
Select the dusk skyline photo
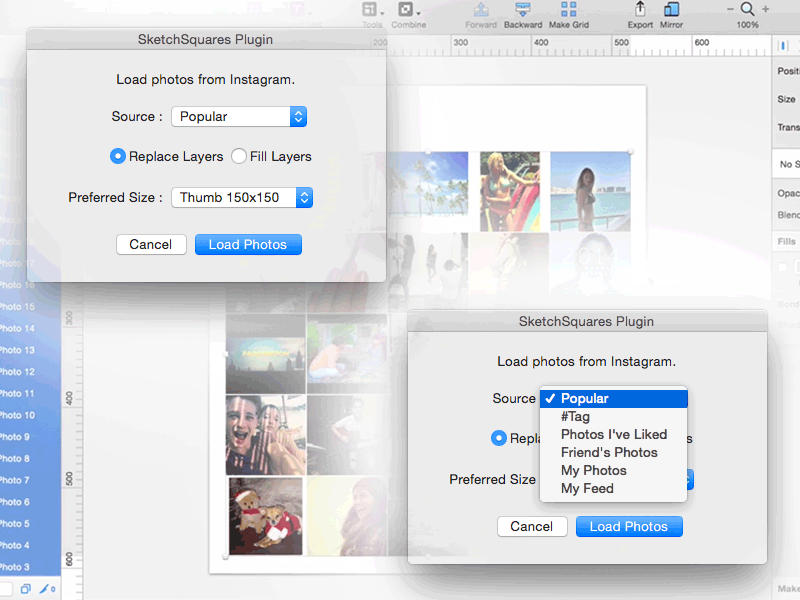(x=266, y=354)
